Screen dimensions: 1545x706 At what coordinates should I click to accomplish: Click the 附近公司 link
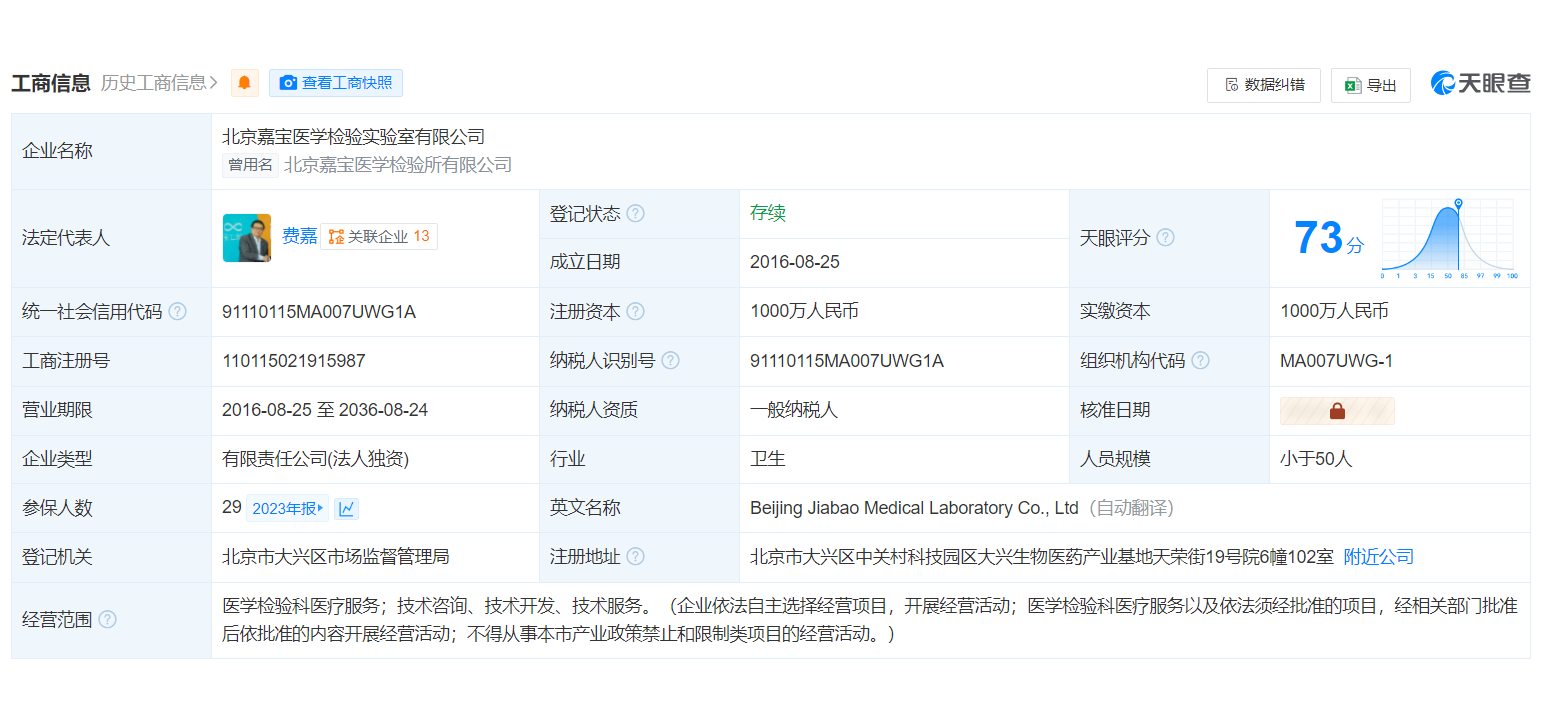point(1379,557)
